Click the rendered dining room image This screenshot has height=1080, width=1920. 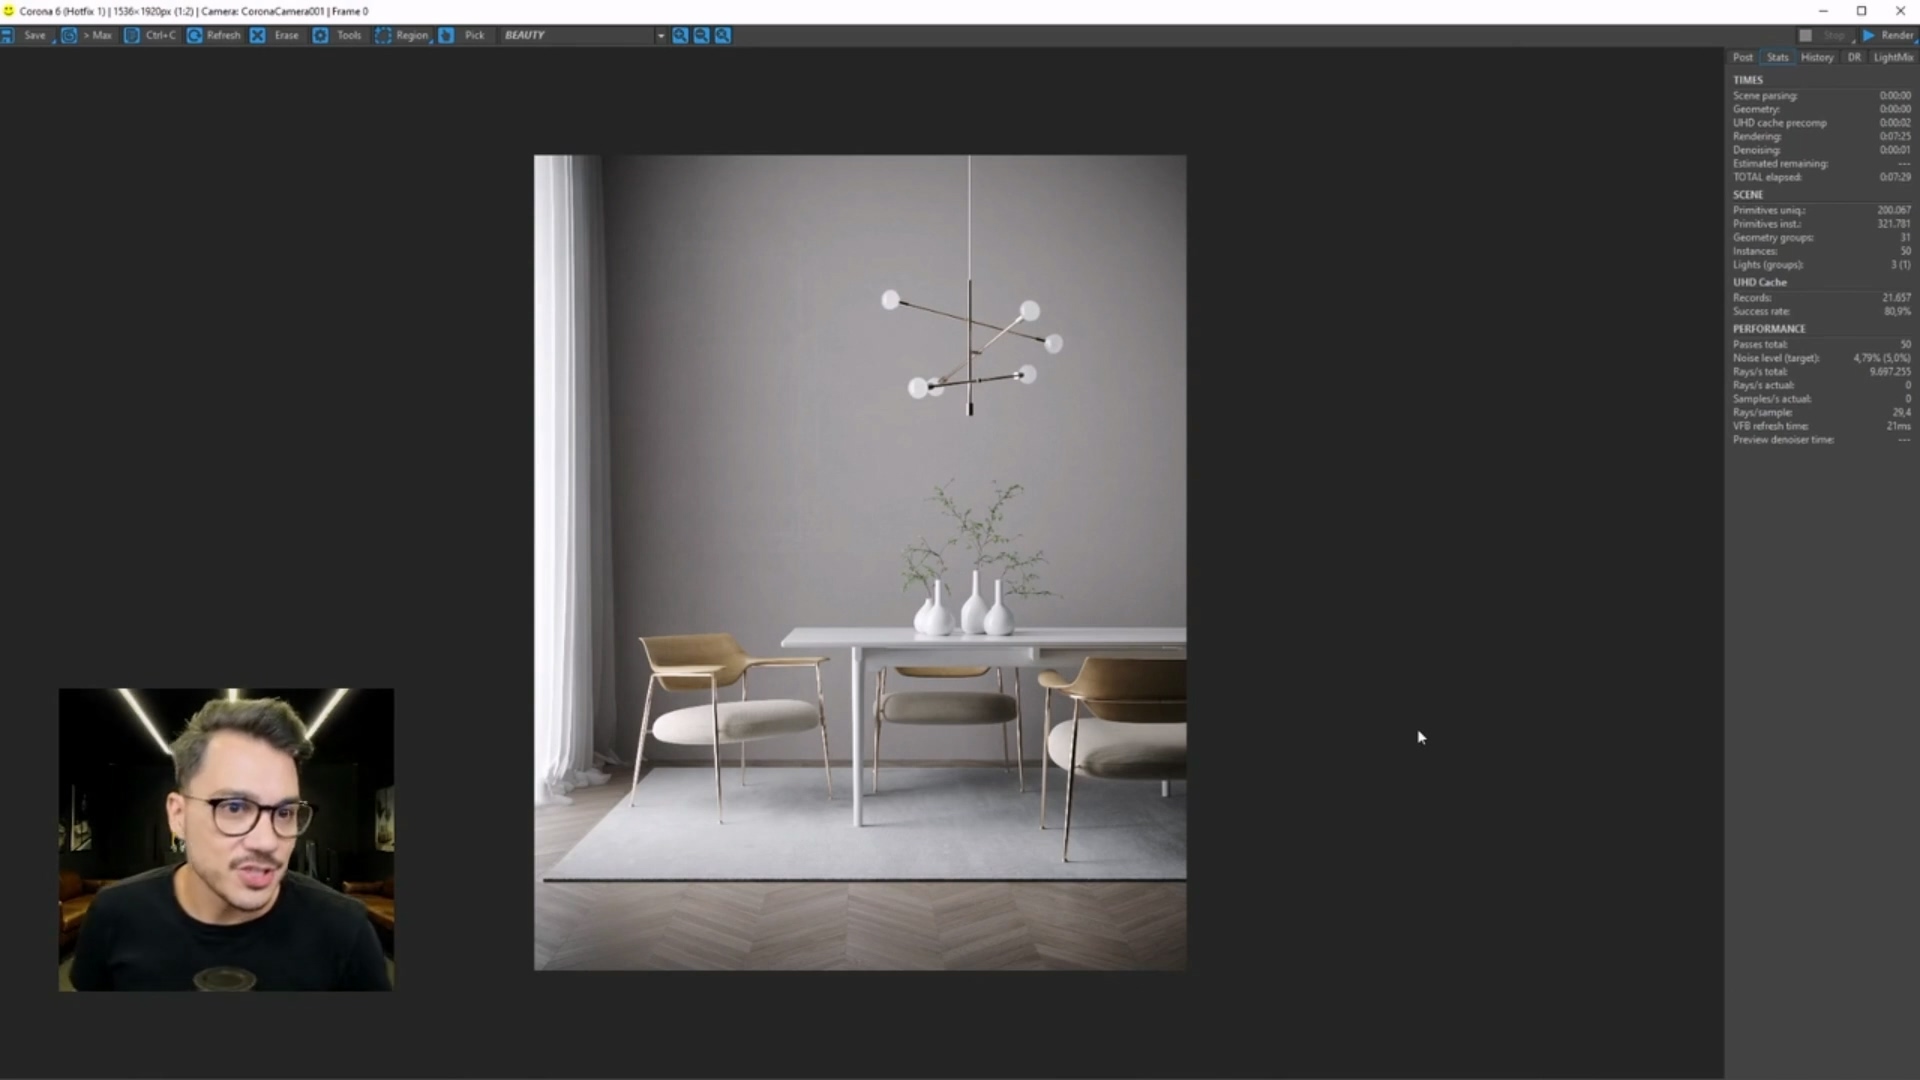(x=860, y=562)
